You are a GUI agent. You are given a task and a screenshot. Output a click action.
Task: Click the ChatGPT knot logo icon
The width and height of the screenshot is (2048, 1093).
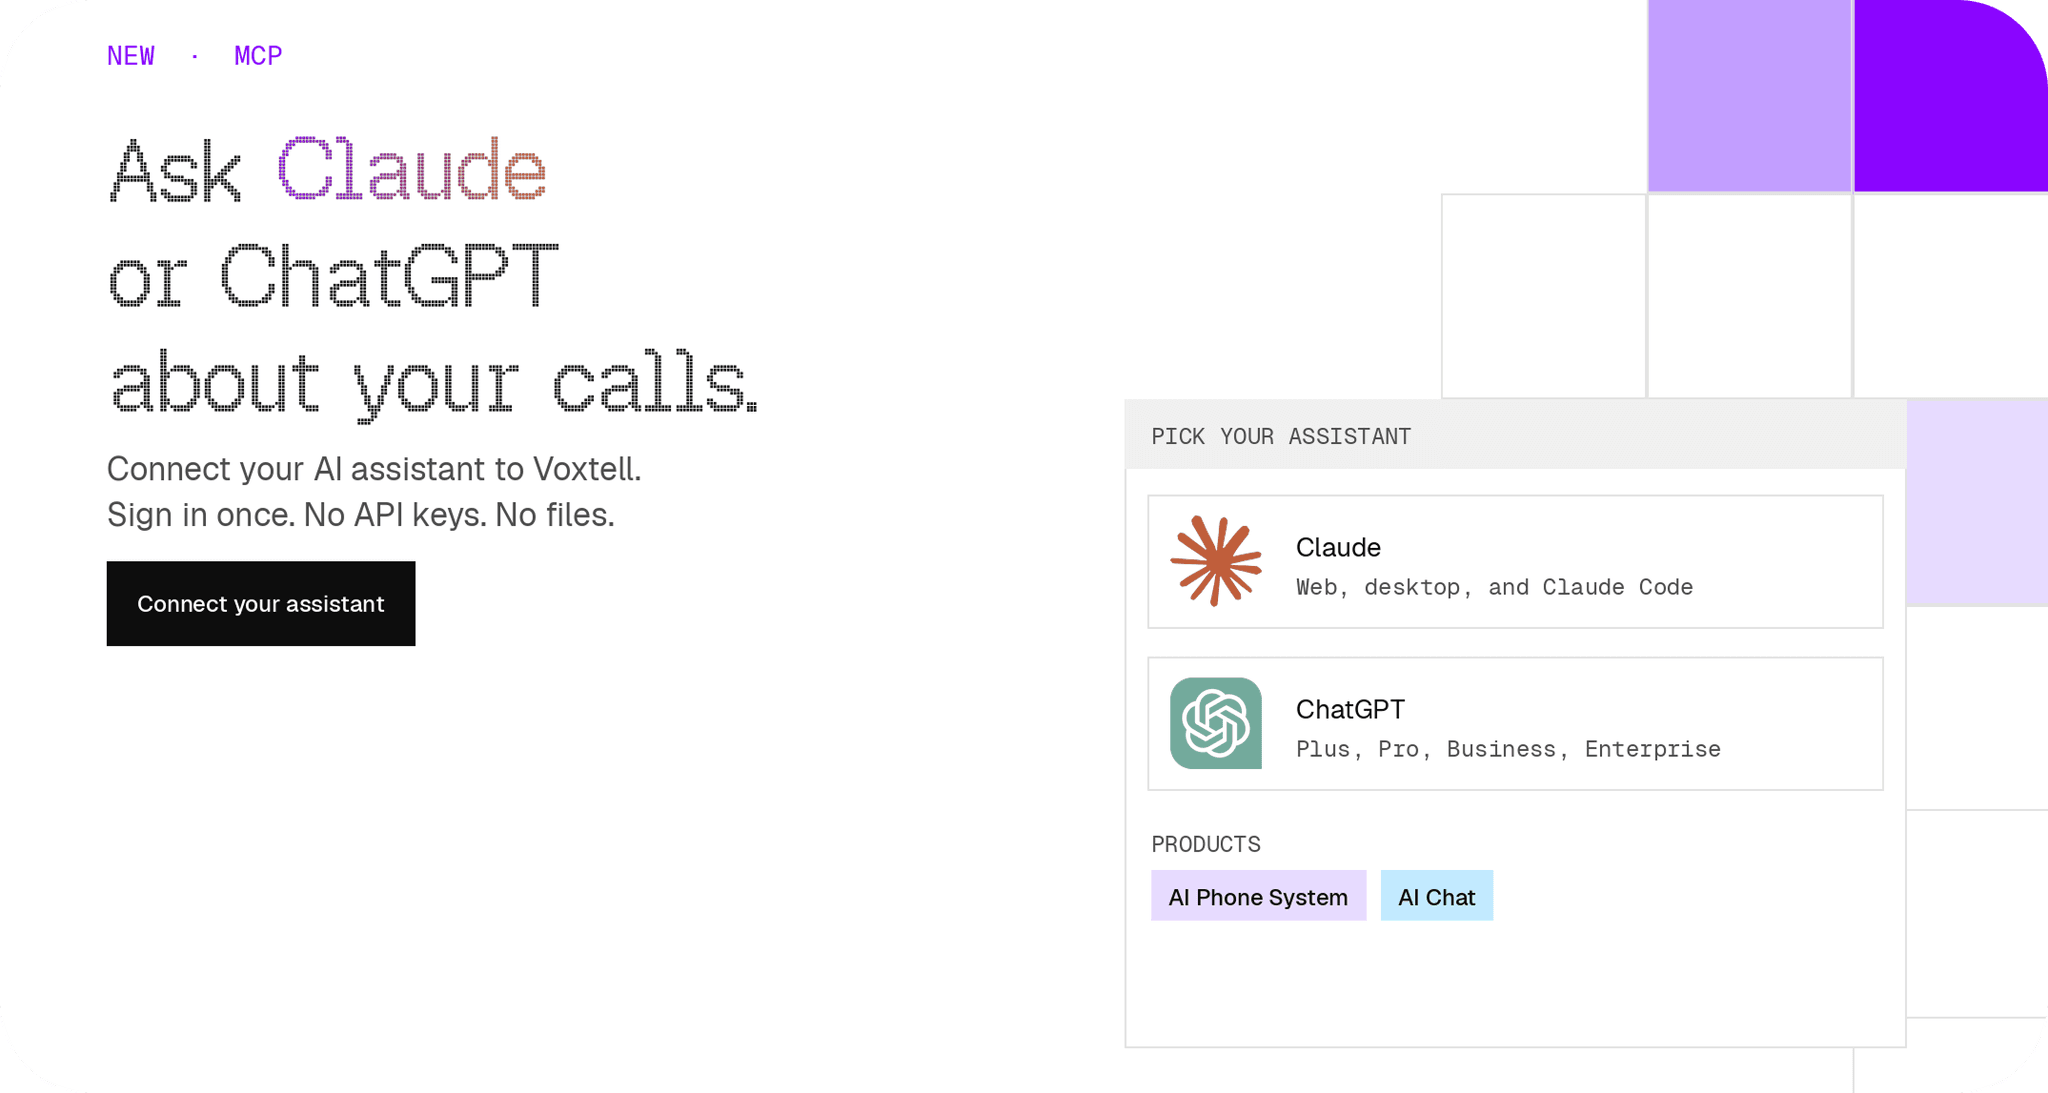pyautogui.click(x=1216, y=723)
